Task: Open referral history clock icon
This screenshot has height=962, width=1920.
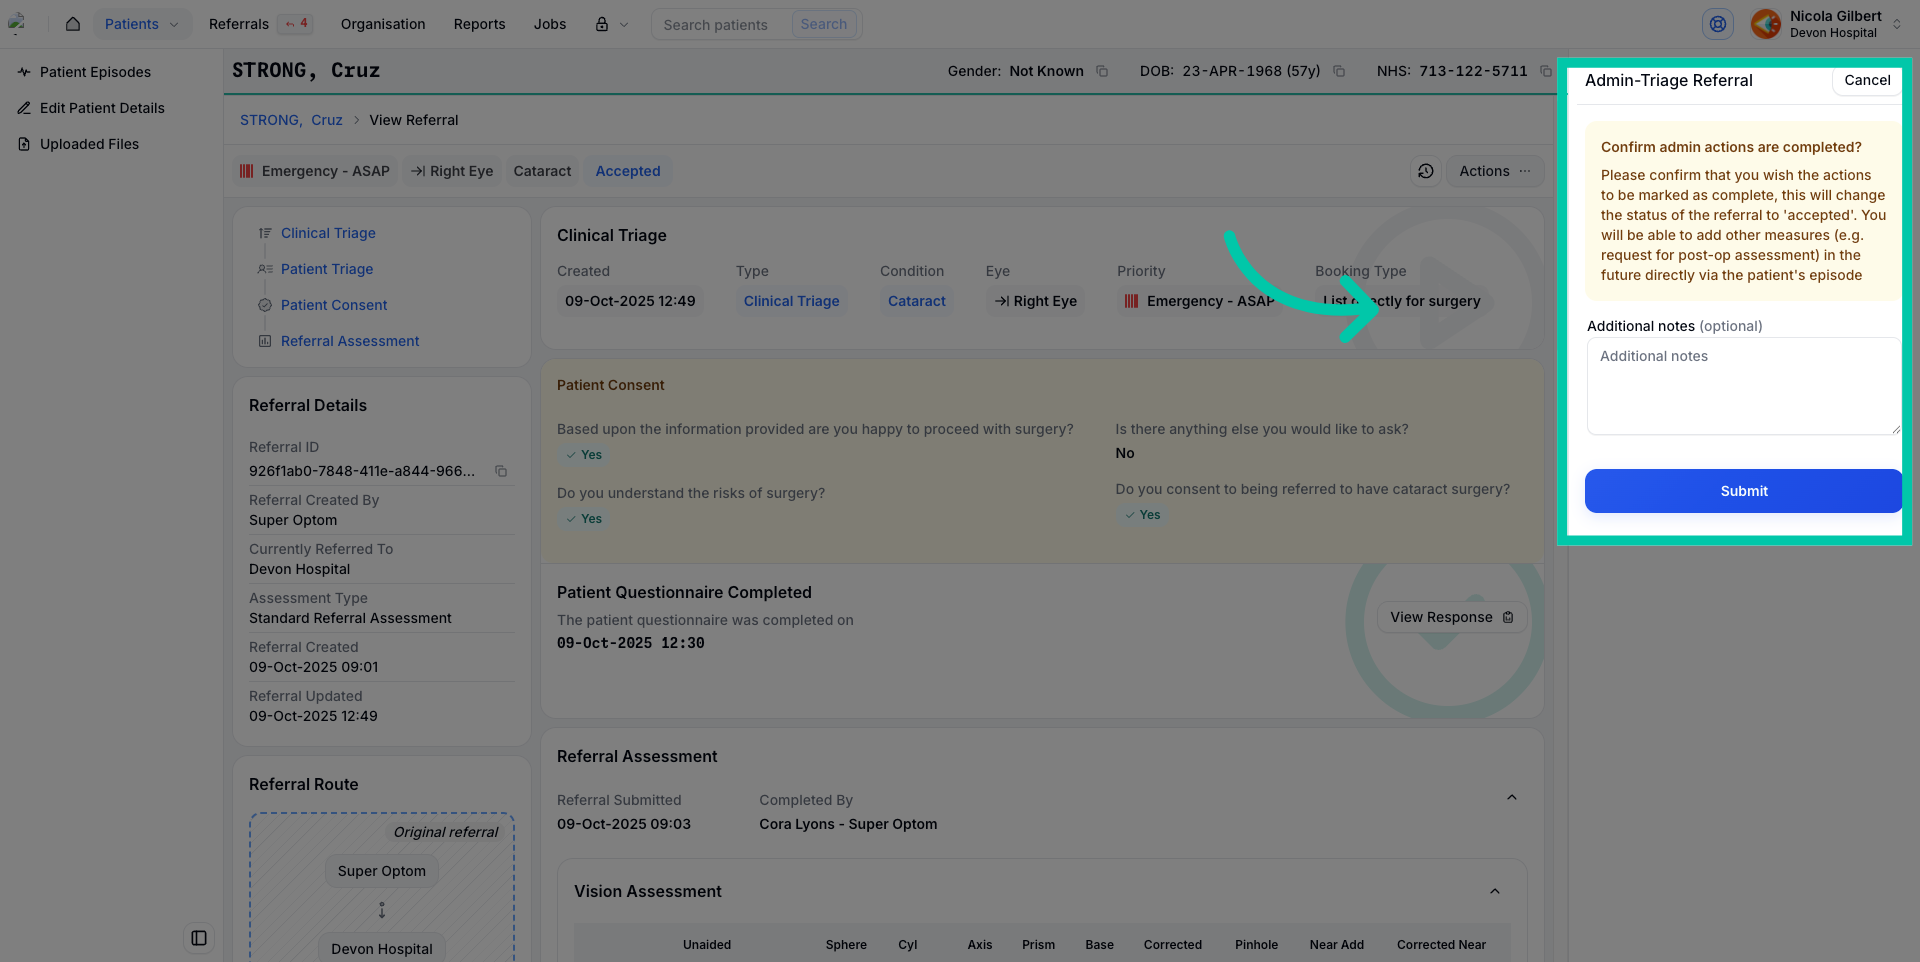Action: tap(1426, 171)
